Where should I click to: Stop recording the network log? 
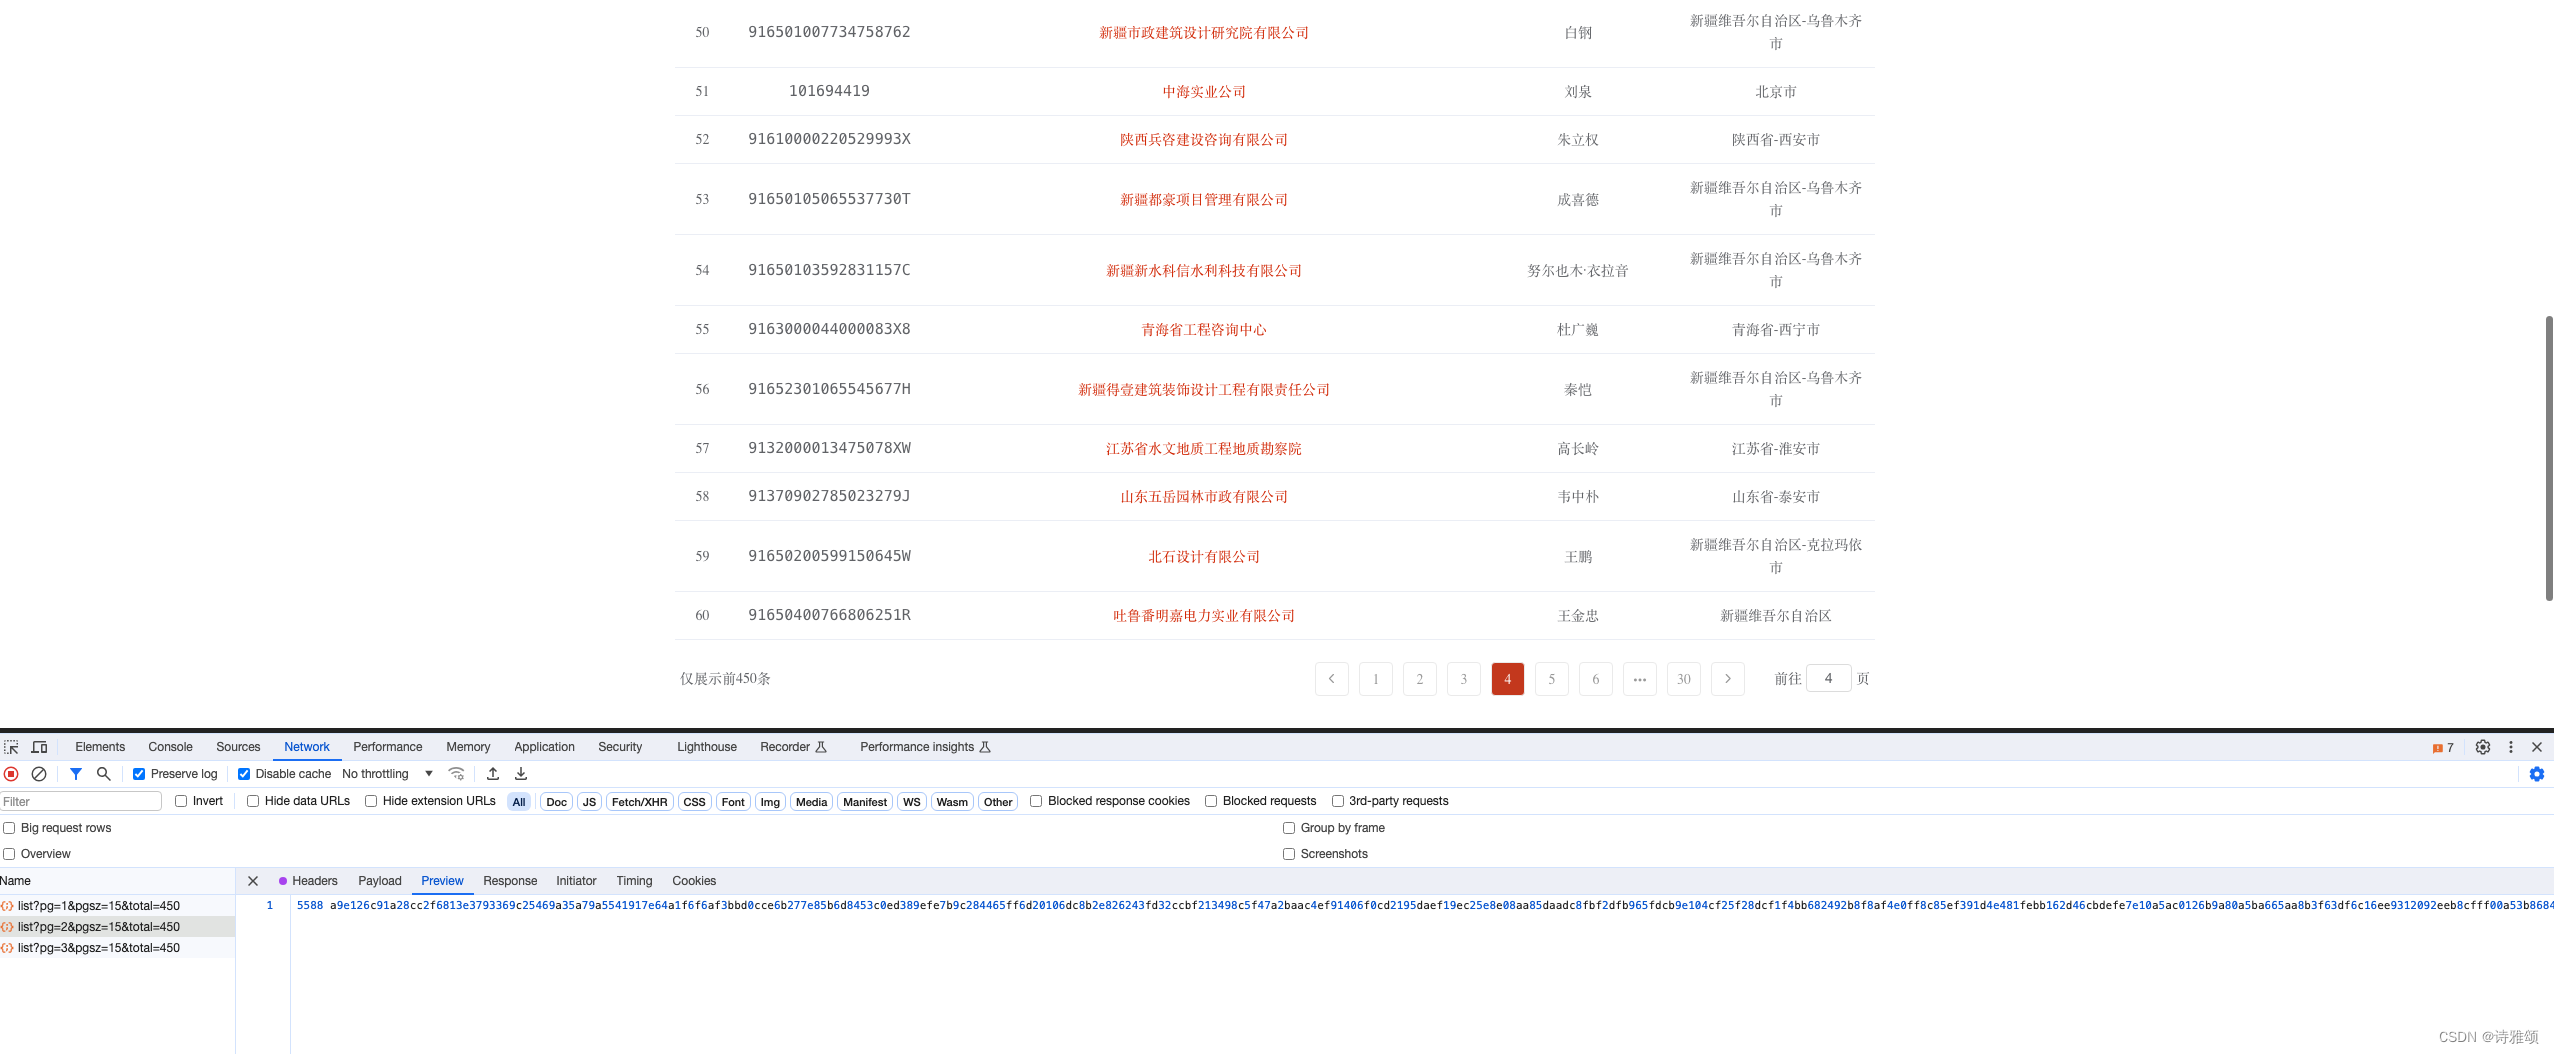pyautogui.click(x=12, y=774)
